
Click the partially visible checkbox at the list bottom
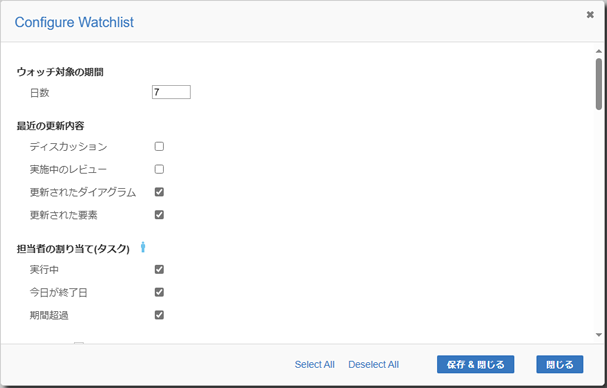pos(79,343)
